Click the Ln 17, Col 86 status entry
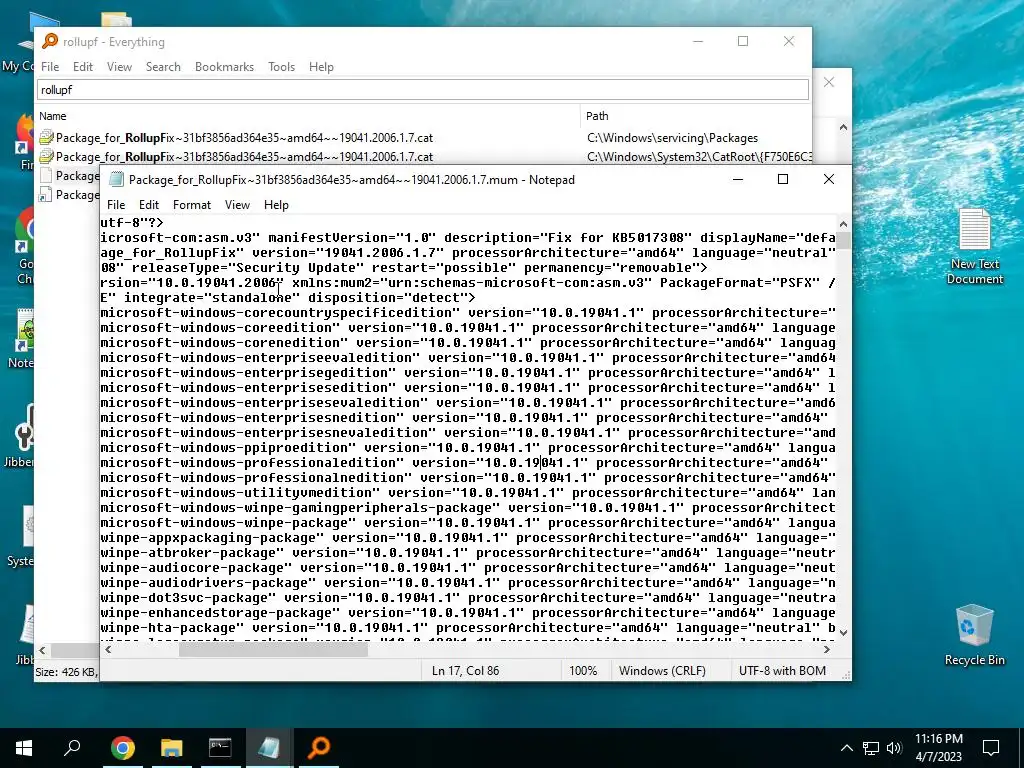The width and height of the screenshot is (1024, 768). pyautogui.click(x=465, y=671)
